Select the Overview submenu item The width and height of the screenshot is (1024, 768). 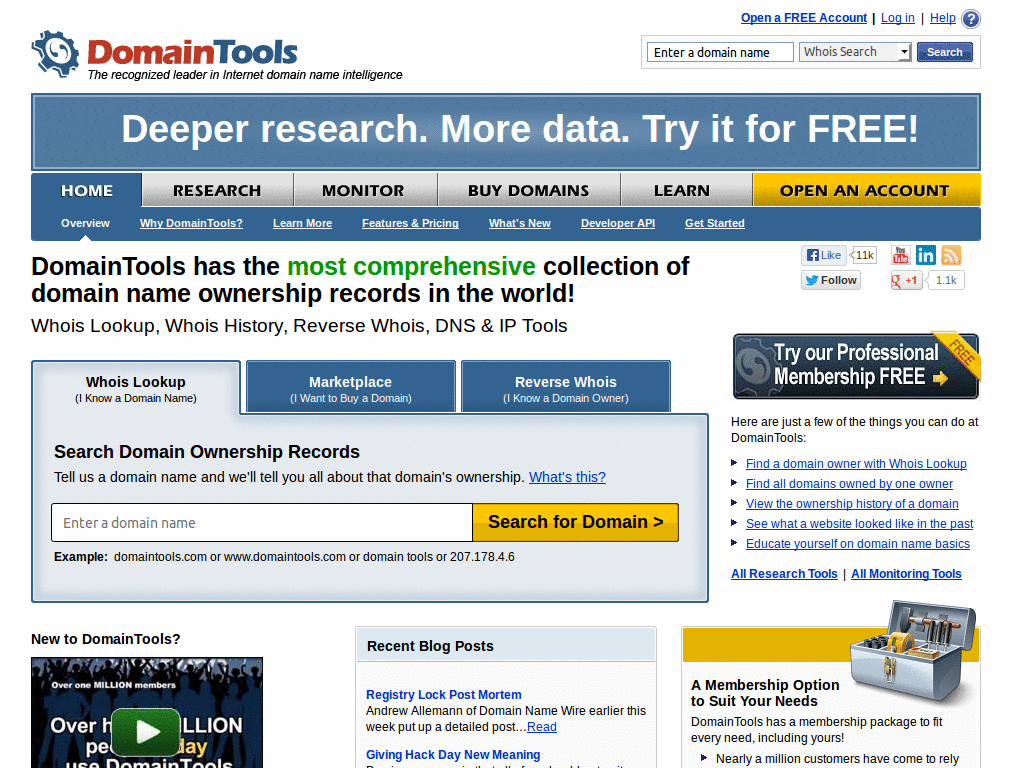click(x=86, y=223)
